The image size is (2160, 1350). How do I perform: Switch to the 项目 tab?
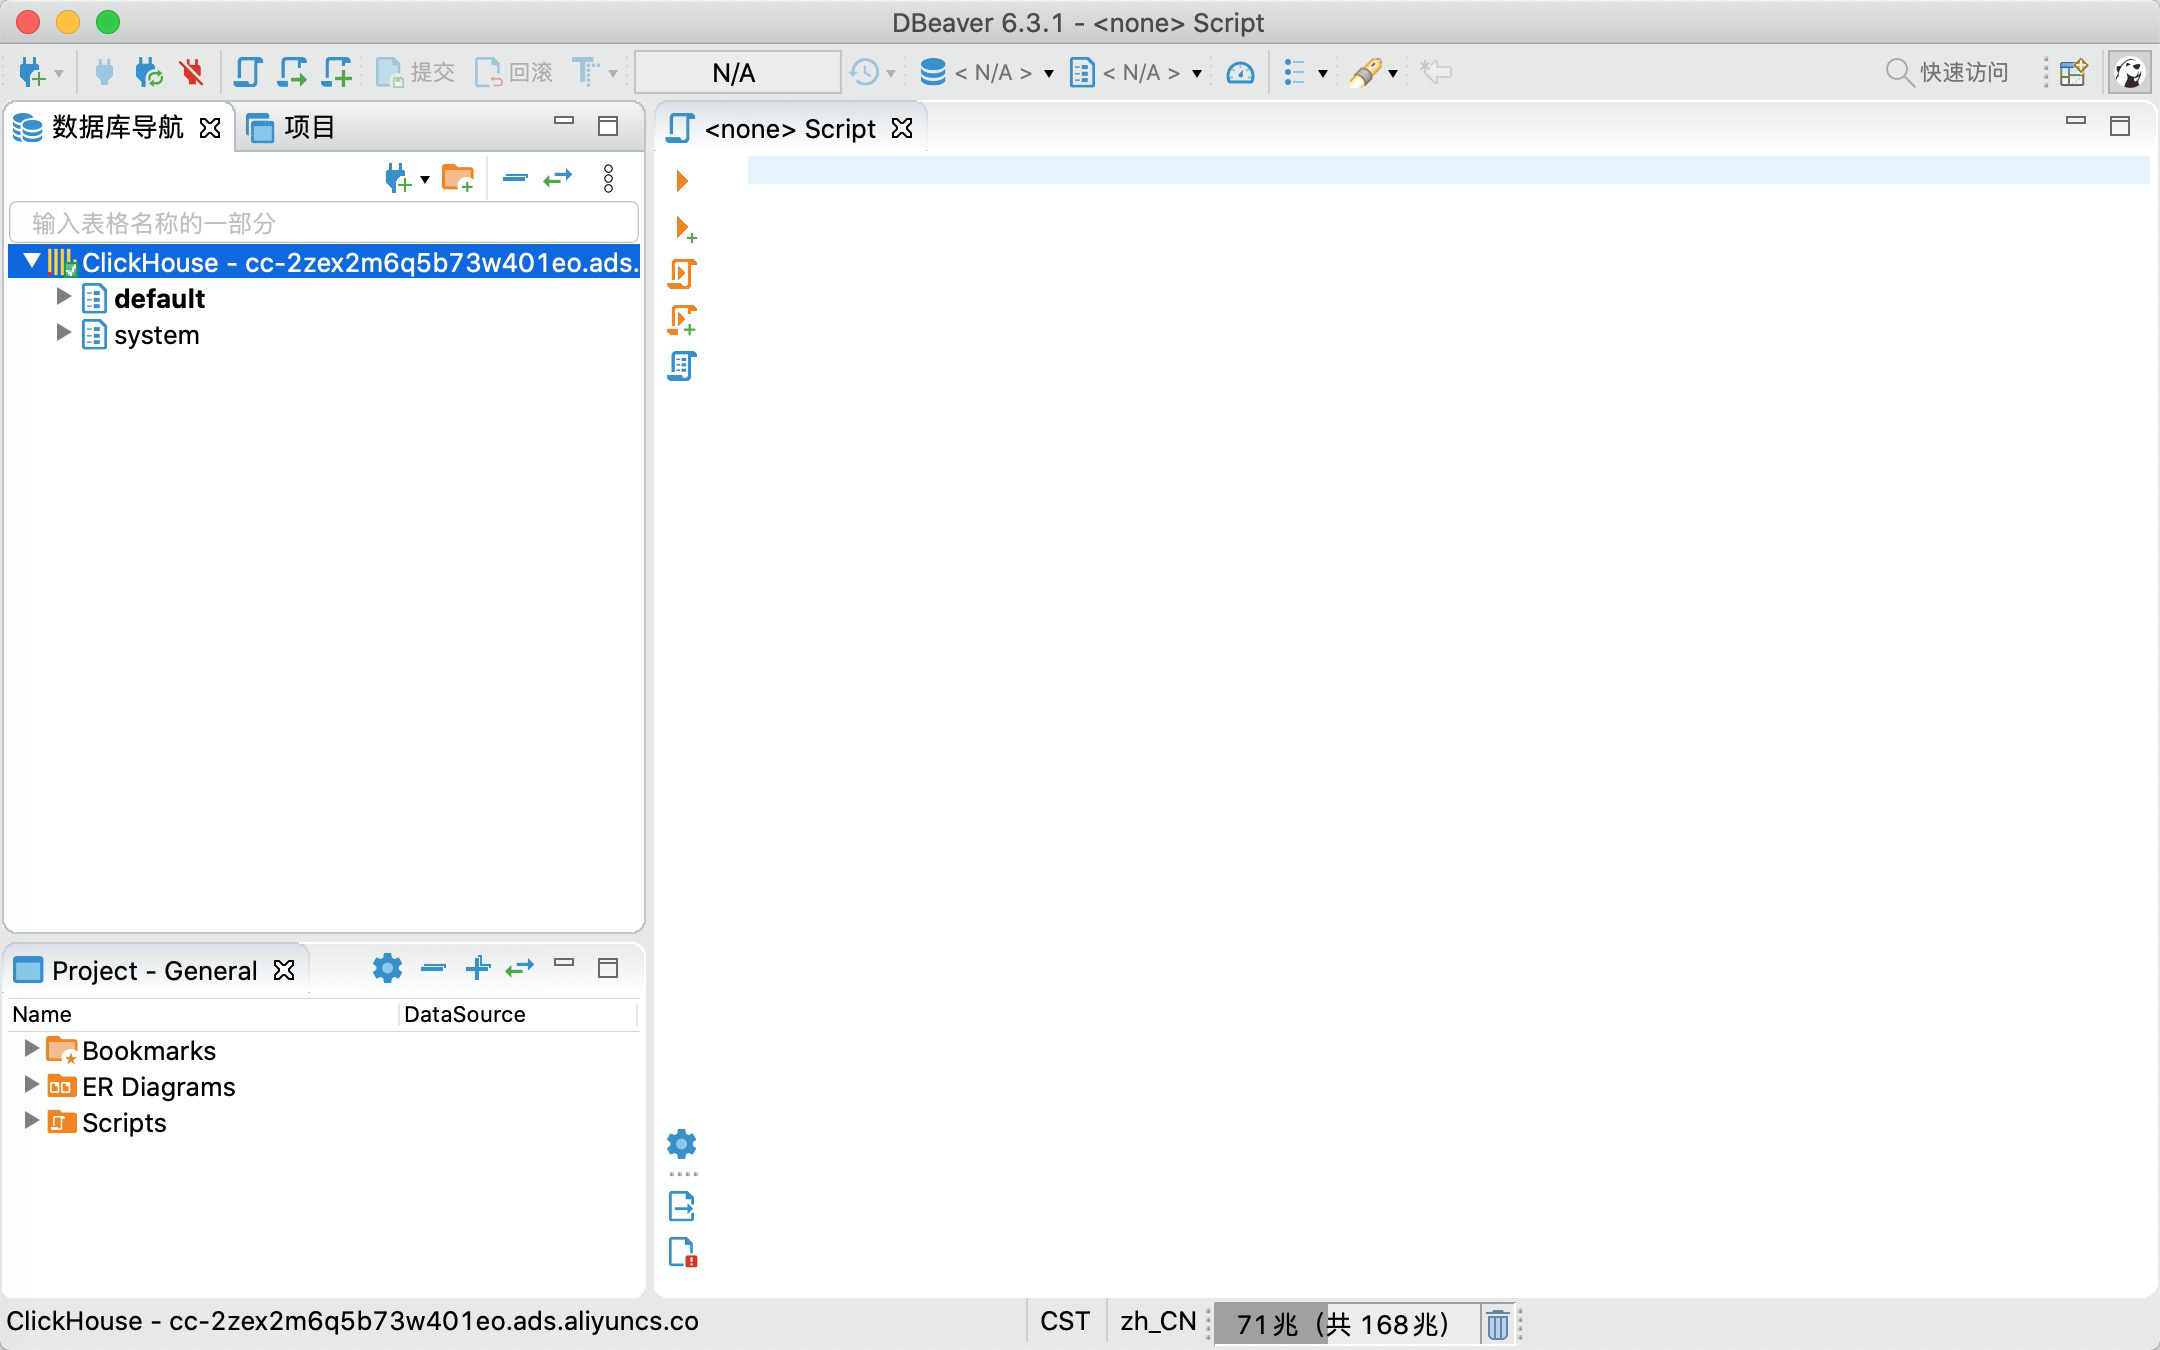click(x=291, y=127)
